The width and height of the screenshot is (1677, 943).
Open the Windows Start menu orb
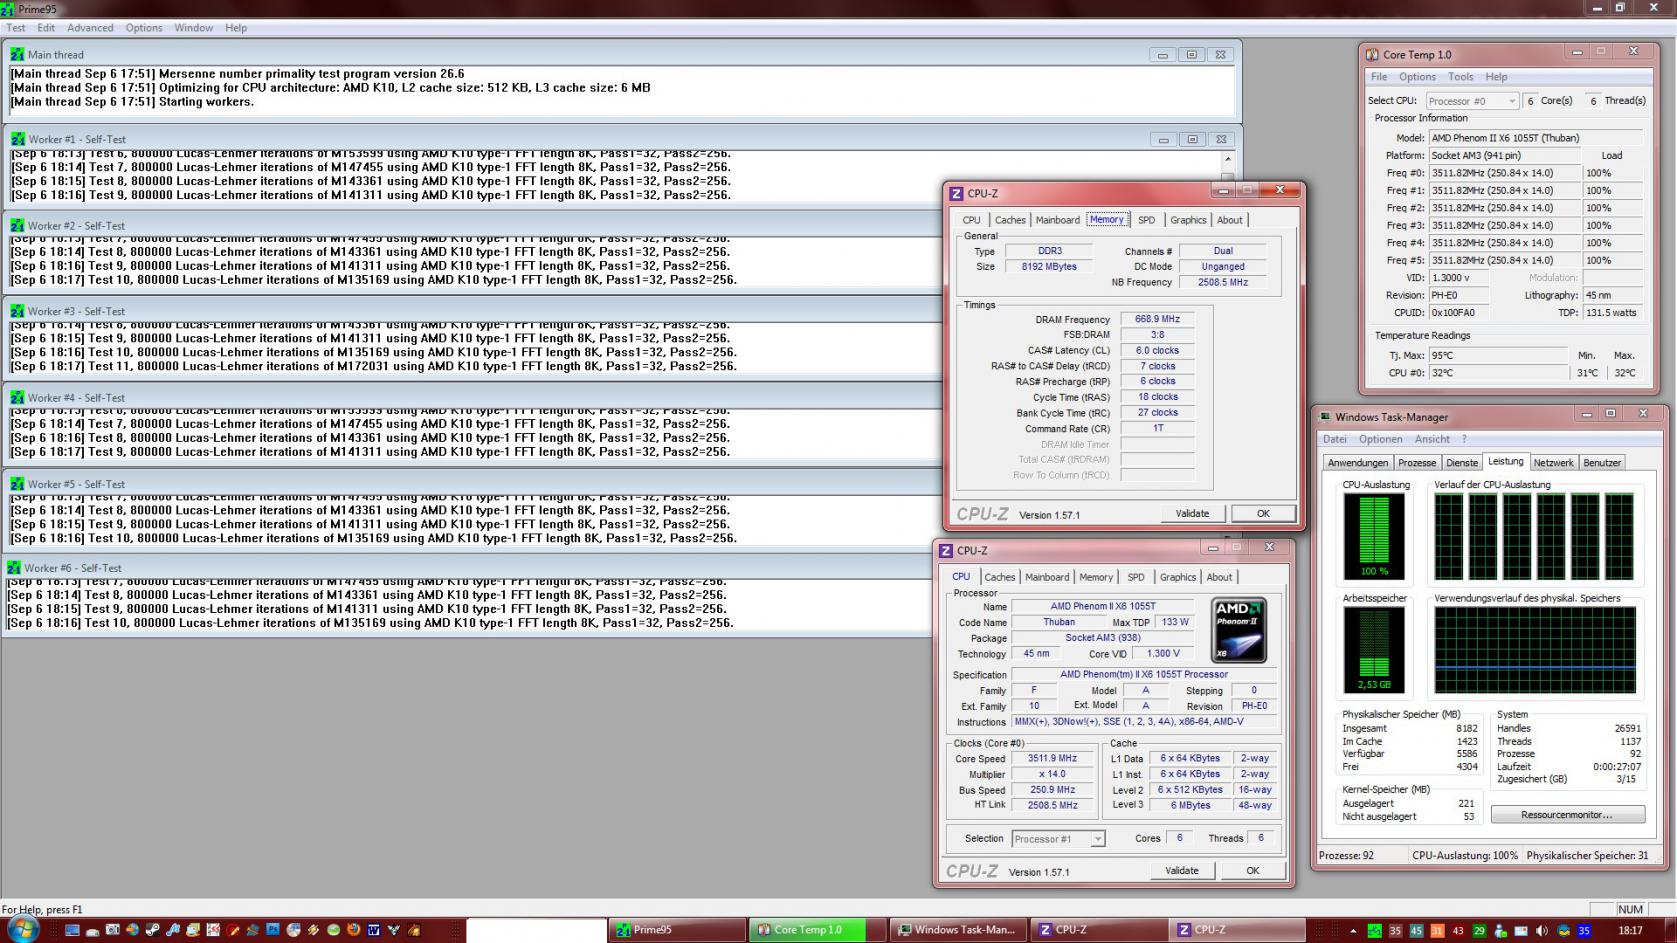(x=22, y=930)
